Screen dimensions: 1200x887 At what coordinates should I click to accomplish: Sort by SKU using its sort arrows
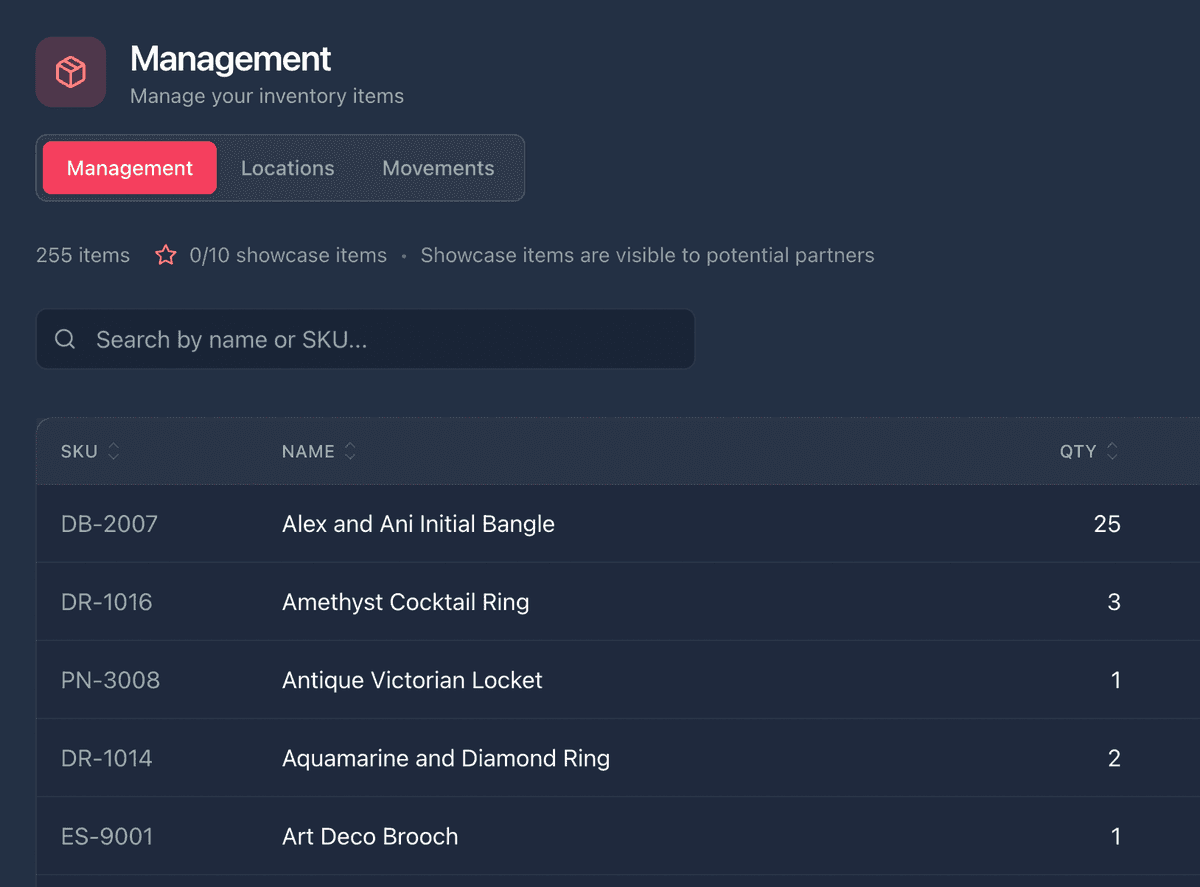pos(114,452)
